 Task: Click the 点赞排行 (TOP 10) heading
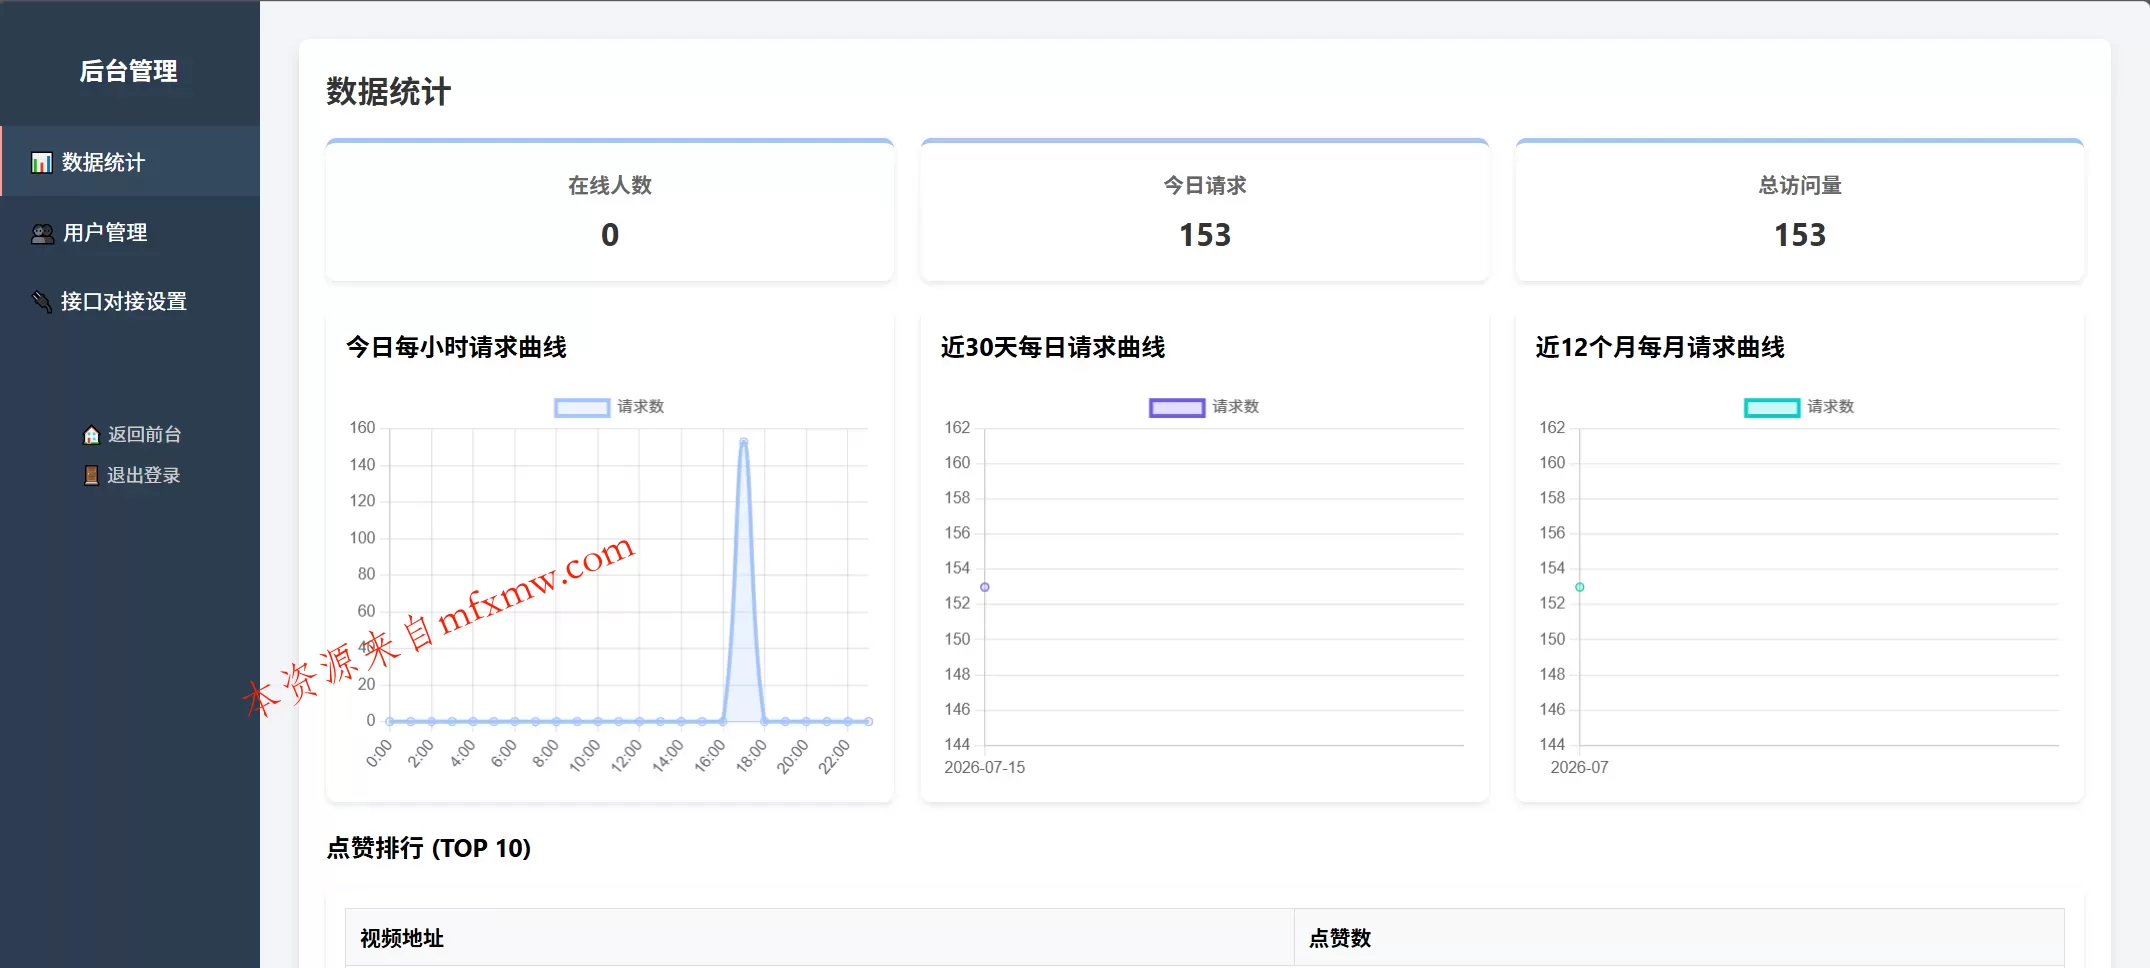(x=428, y=848)
